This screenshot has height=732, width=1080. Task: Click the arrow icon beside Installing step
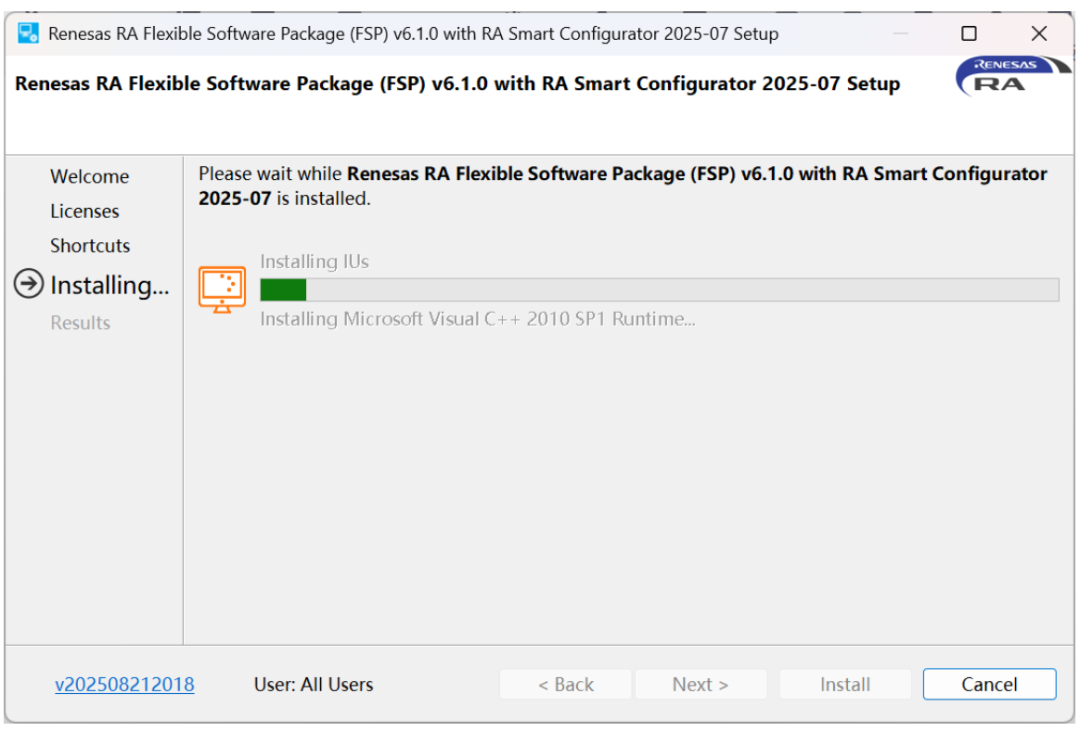click(x=29, y=285)
